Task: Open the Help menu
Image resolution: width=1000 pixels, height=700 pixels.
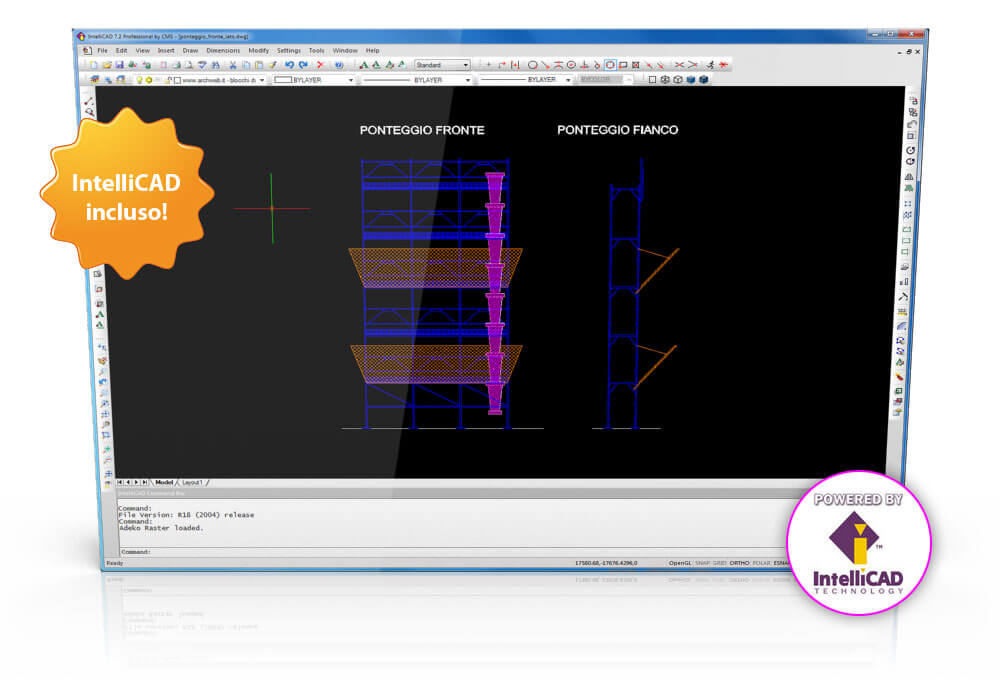Action: (372, 50)
